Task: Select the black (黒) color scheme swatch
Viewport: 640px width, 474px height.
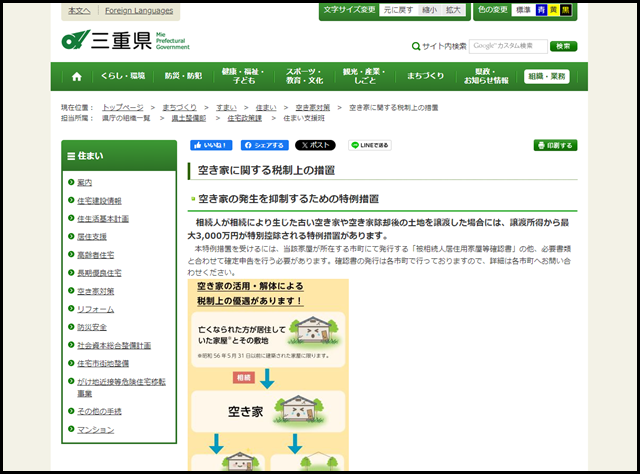Action: point(565,10)
